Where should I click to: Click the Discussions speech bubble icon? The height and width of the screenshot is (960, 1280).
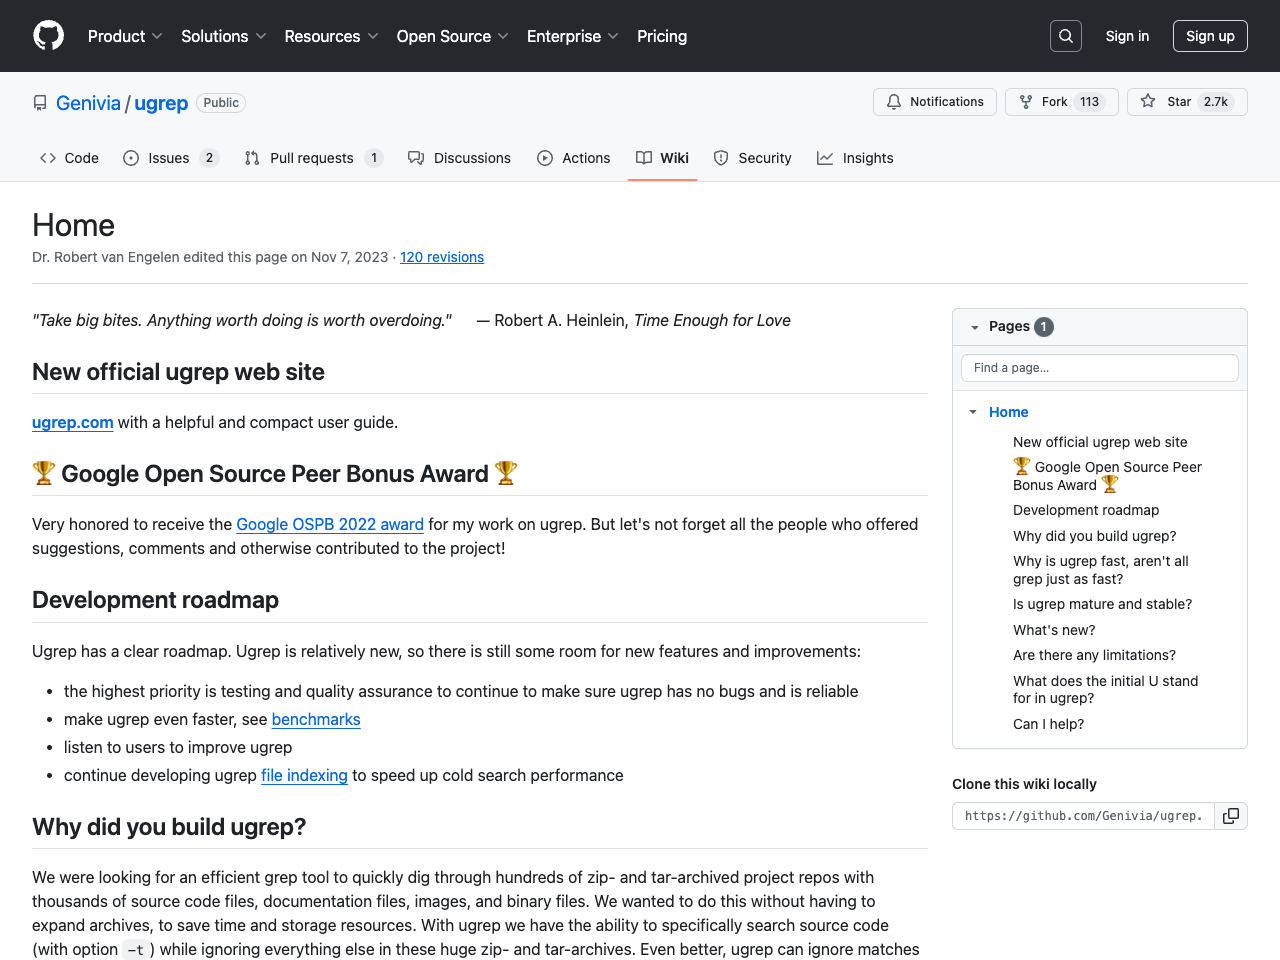pos(416,158)
